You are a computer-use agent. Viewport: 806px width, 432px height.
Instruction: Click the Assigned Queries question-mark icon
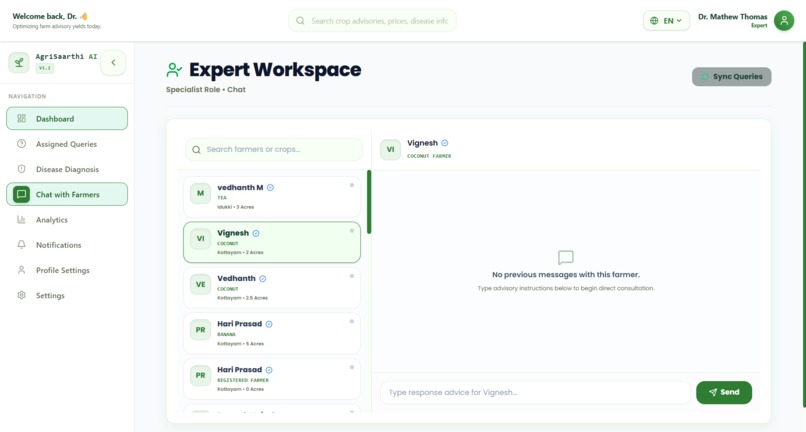(x=22, y=144)
